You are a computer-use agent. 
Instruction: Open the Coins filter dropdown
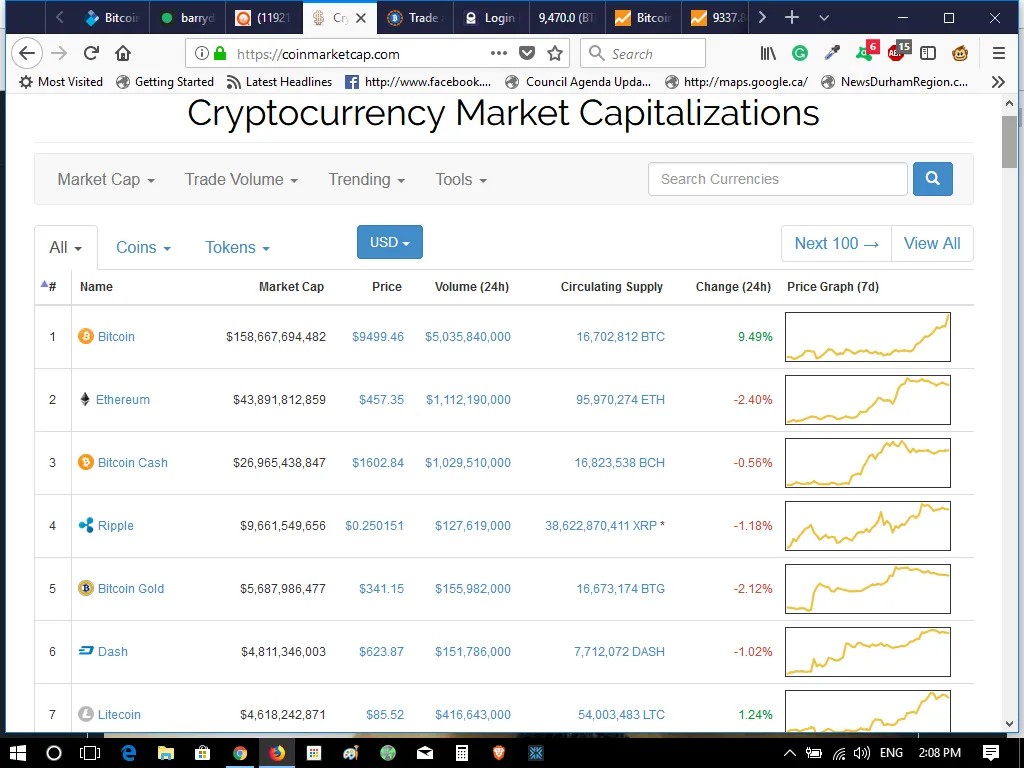point(143,248)
